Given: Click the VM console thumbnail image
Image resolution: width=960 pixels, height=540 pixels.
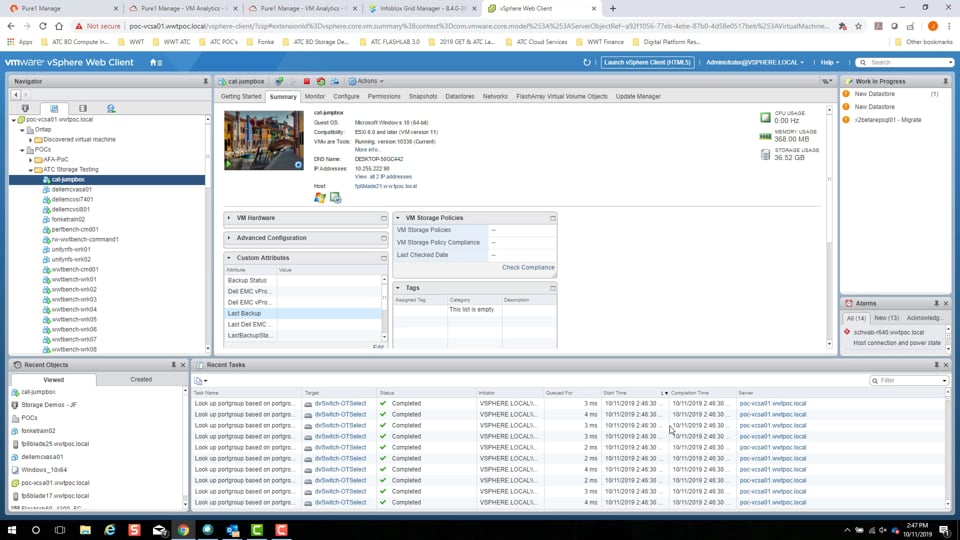Looking at the screenshot, I should [264, 140].
